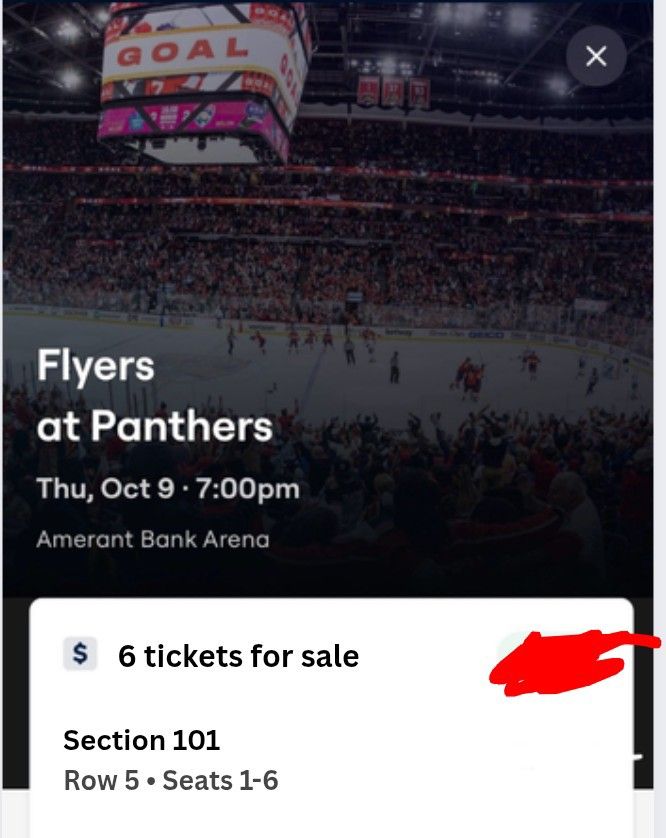Viewport: 666px width, 838px height.
Task: Select the '6 tickets for sale' heading
Action: [238, 656]
